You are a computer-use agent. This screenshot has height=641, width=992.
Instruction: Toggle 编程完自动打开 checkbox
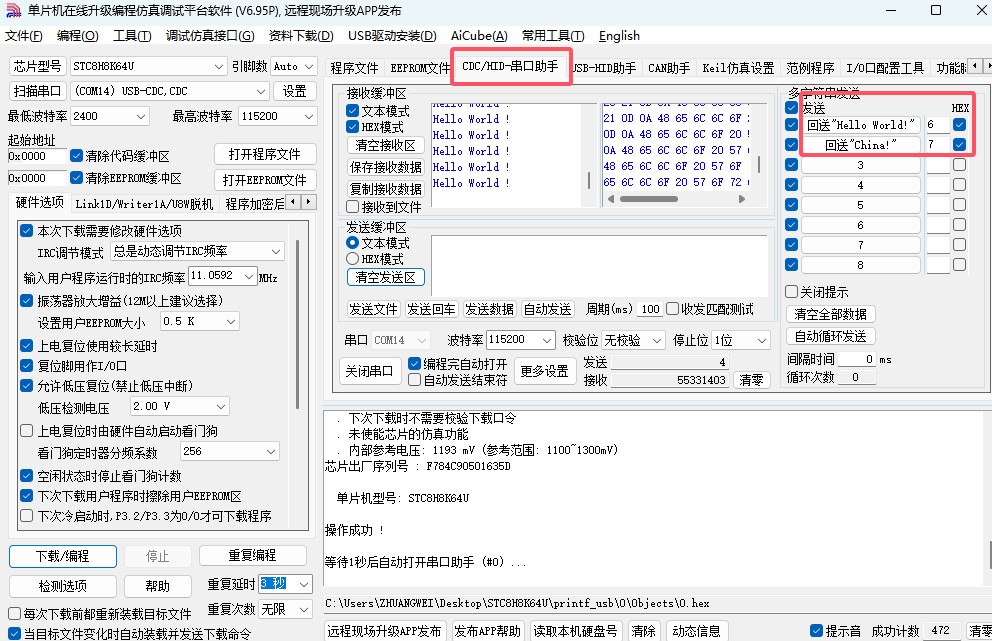(414, 364)
